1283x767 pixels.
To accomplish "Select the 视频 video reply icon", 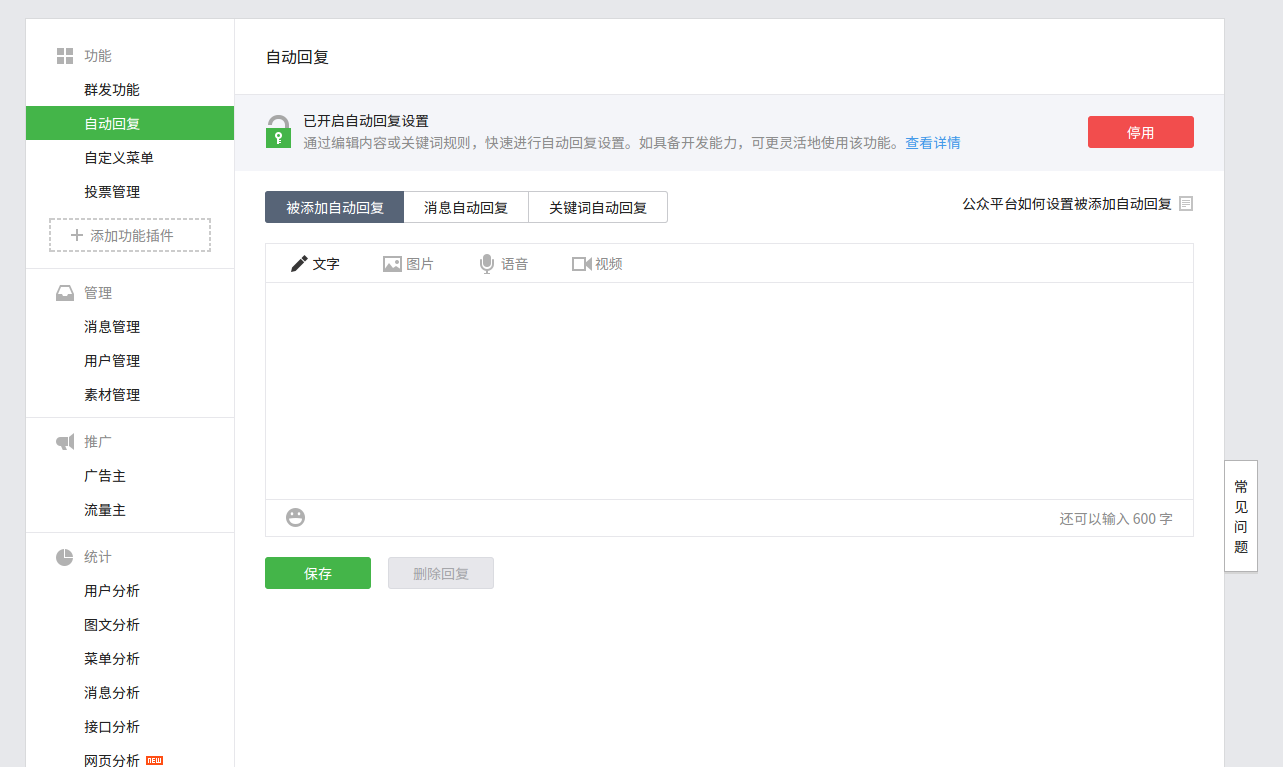I will pyautogui.click(x=580, y=263).
